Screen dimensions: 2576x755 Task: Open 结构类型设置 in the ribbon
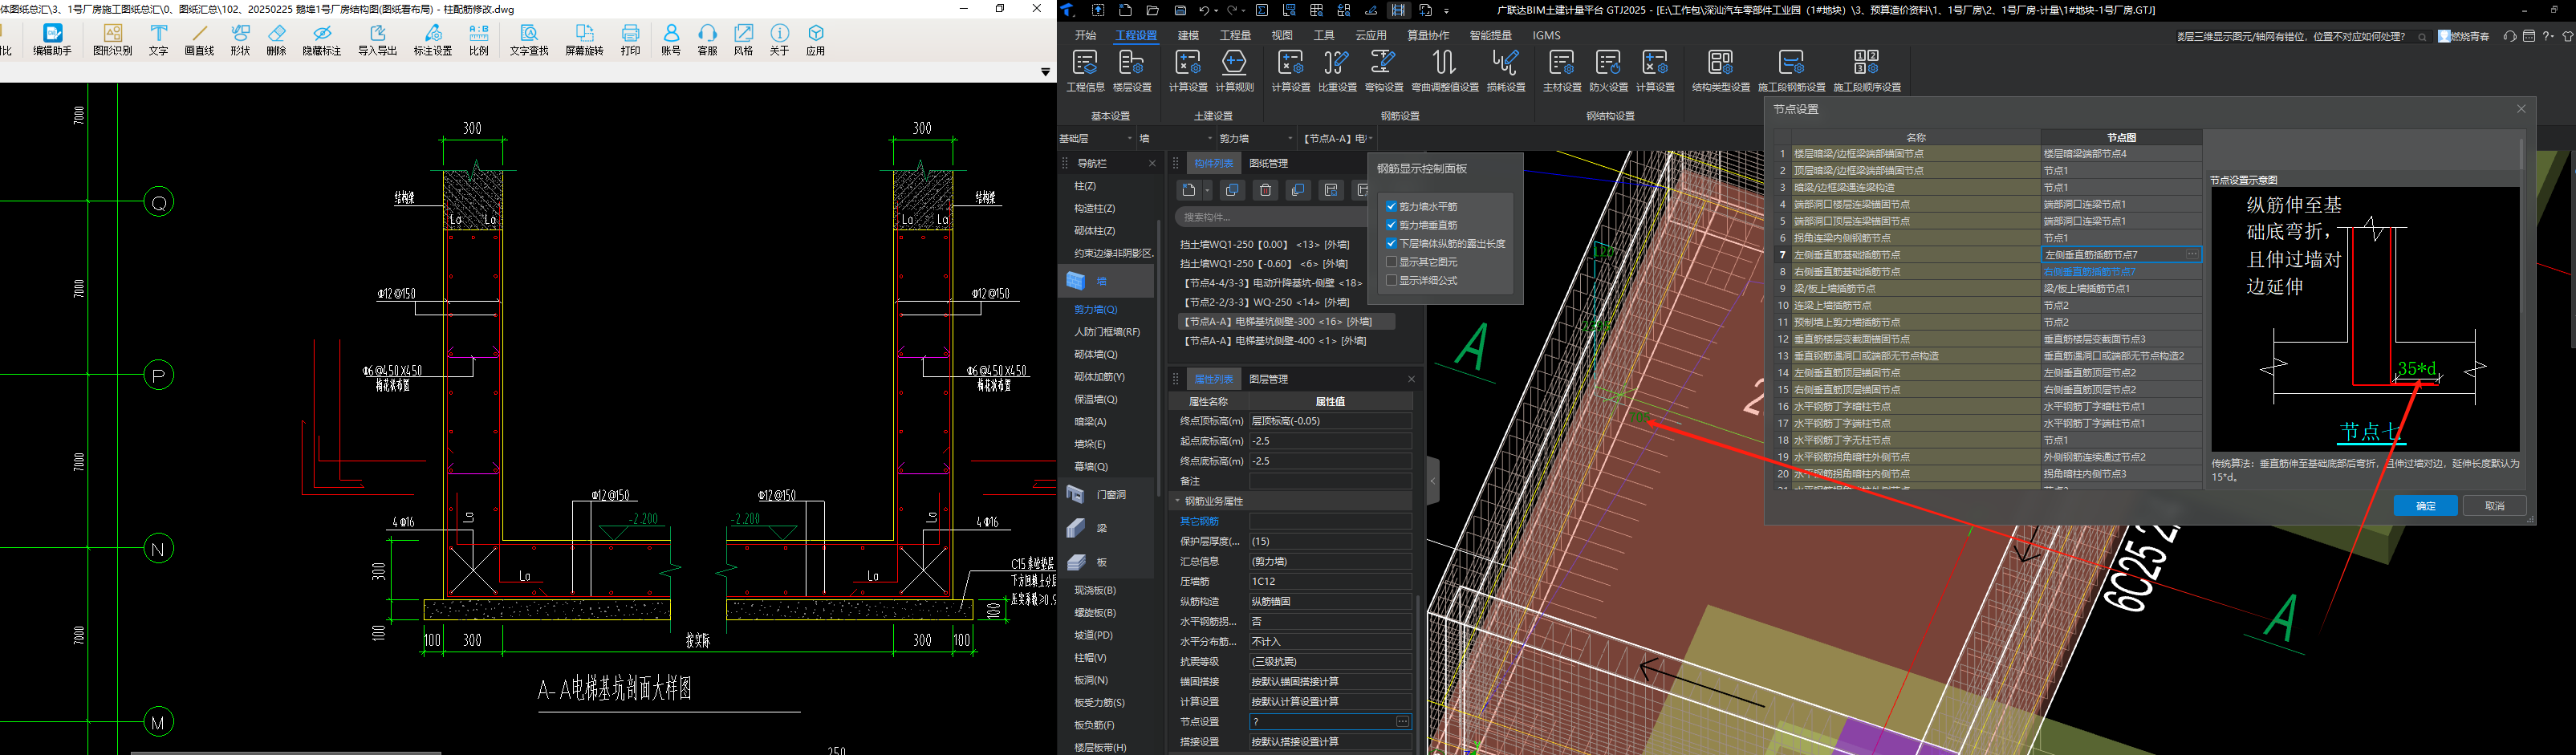(x=1721, y=71)
